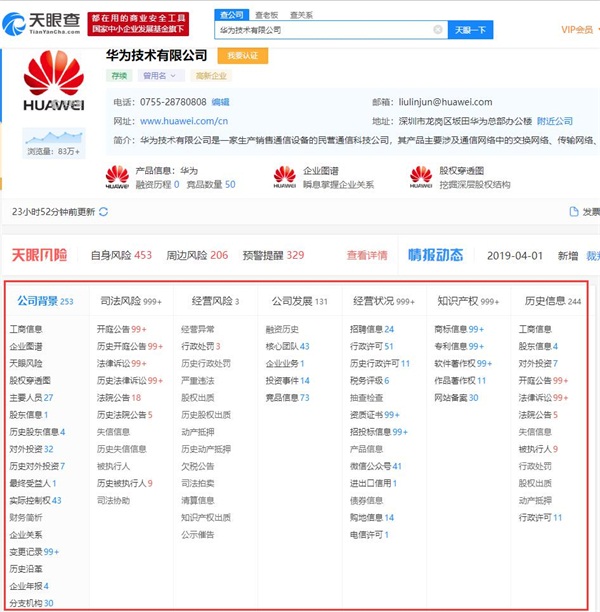Open 法院公告 18 under 司法风险
Image resolution: width=600 pixels, height=612 pixels.
[x=119, y=398]
